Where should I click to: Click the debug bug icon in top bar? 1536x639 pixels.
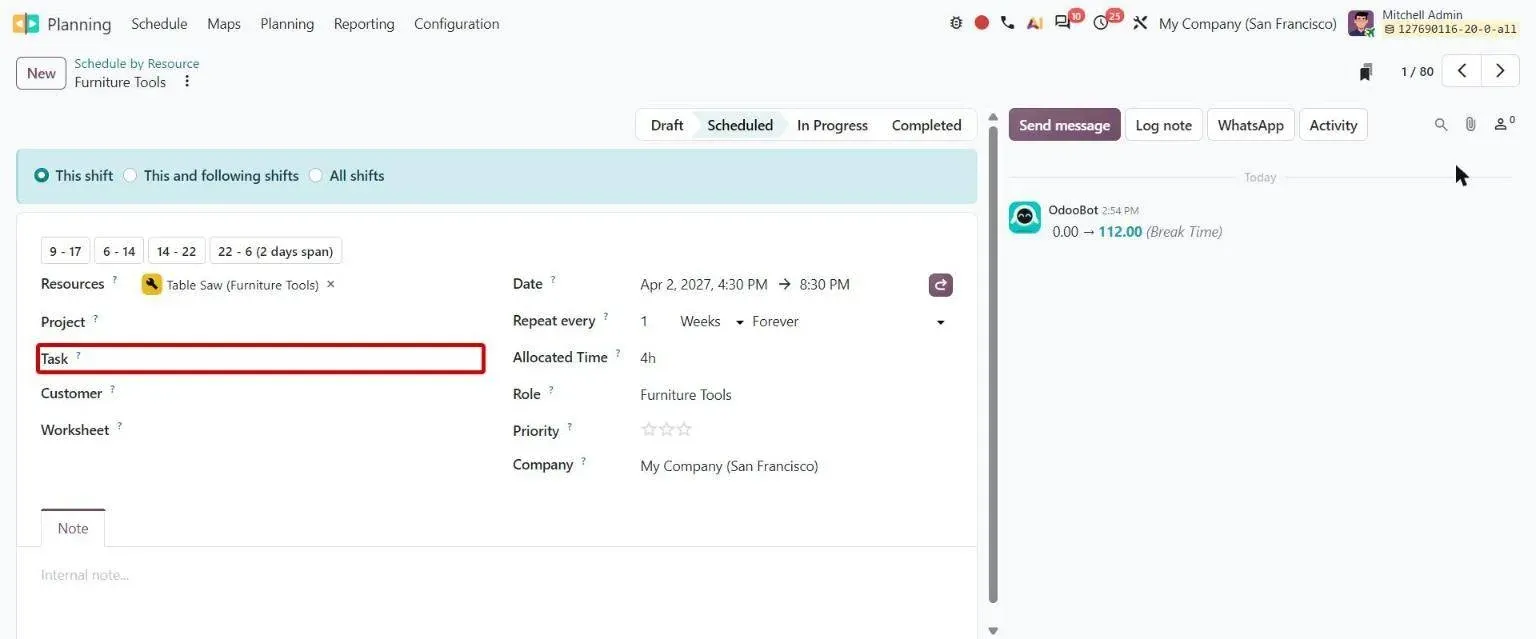click(956, 23)
